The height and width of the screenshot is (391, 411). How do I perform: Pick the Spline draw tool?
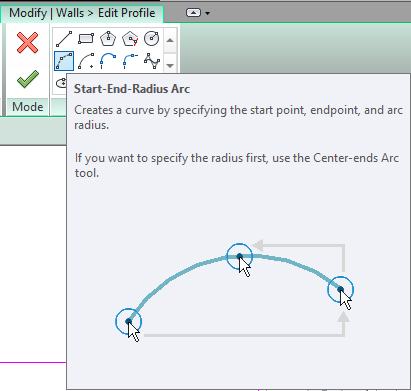(x=152, y=61)
